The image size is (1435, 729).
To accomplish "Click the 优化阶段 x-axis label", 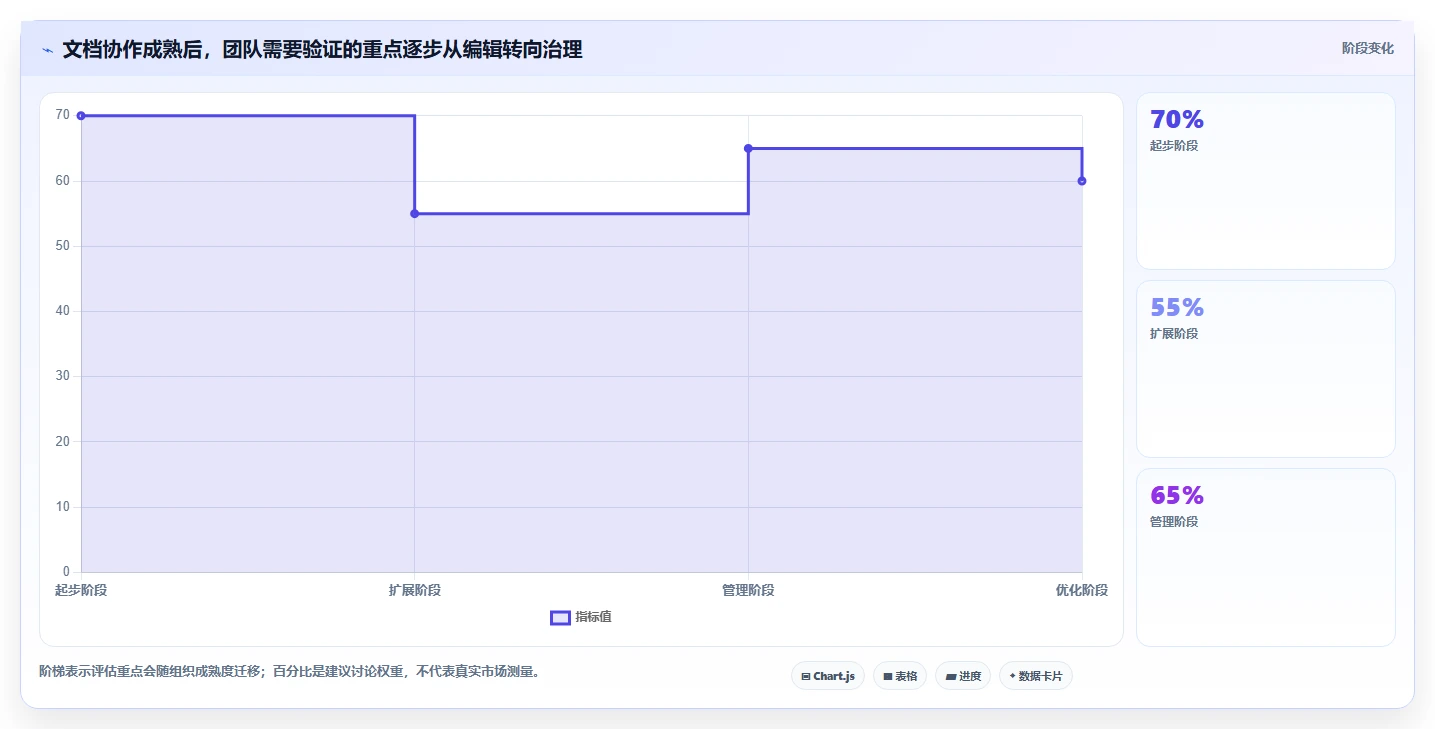I will point(1082,590).
